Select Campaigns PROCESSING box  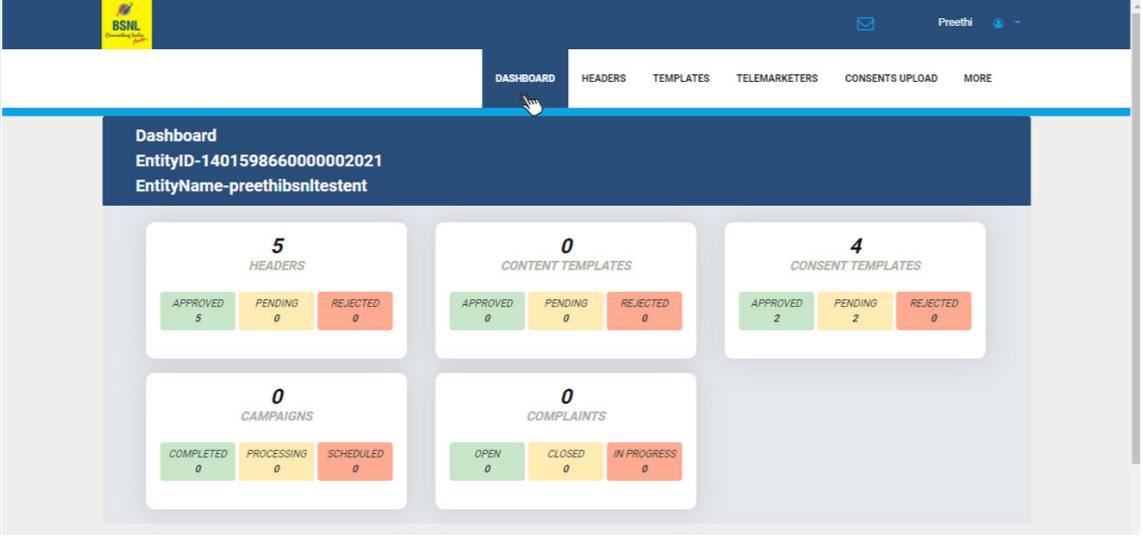[276, 462]
